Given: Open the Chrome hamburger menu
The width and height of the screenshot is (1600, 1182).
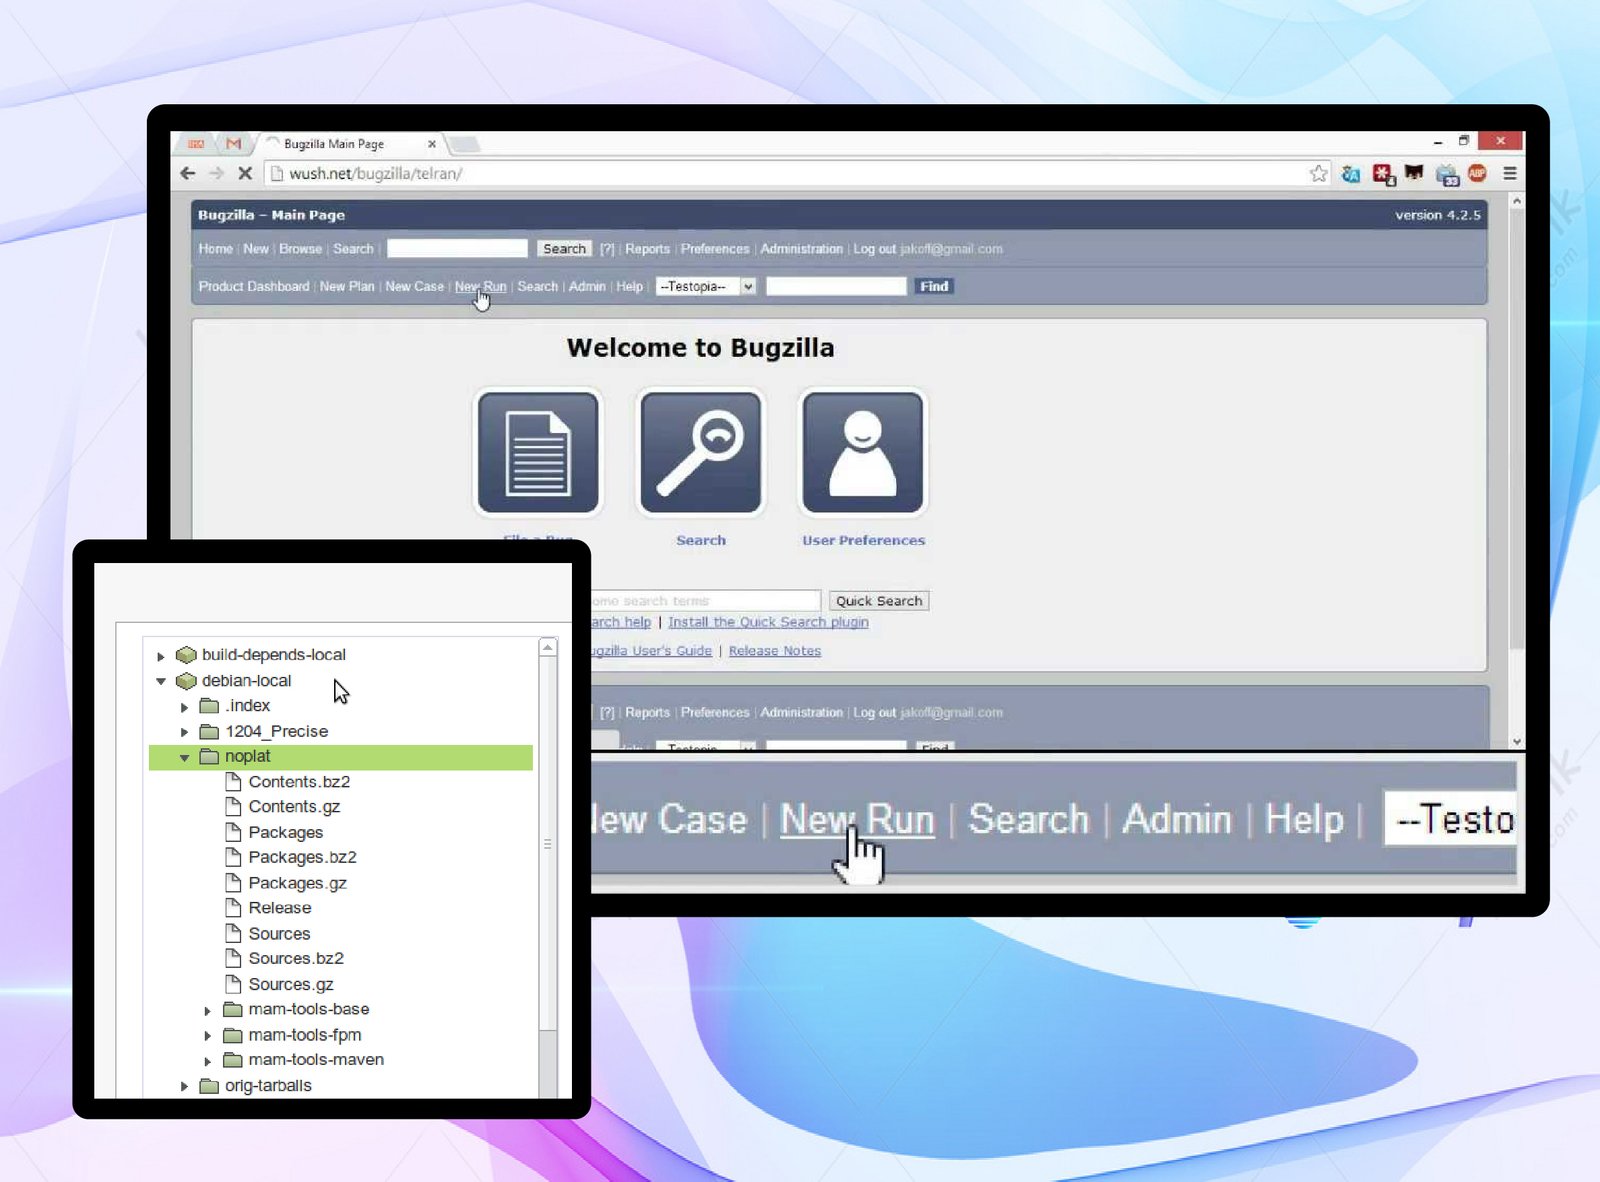Looking at the screenshot, I should 1509,174.
